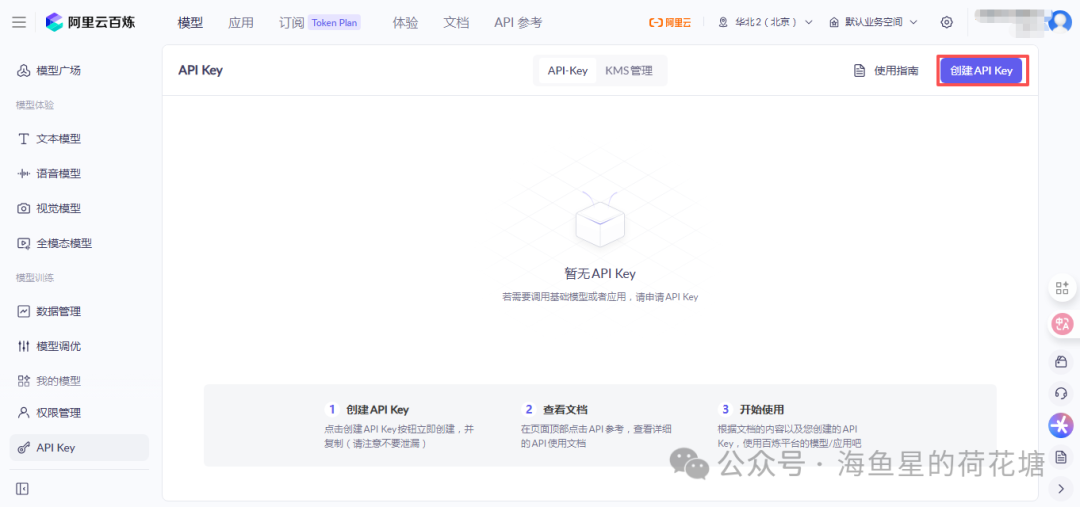Click the 视觉模型 camera icon
This screenshot has height=507, width=1080.
click(23, 208)
